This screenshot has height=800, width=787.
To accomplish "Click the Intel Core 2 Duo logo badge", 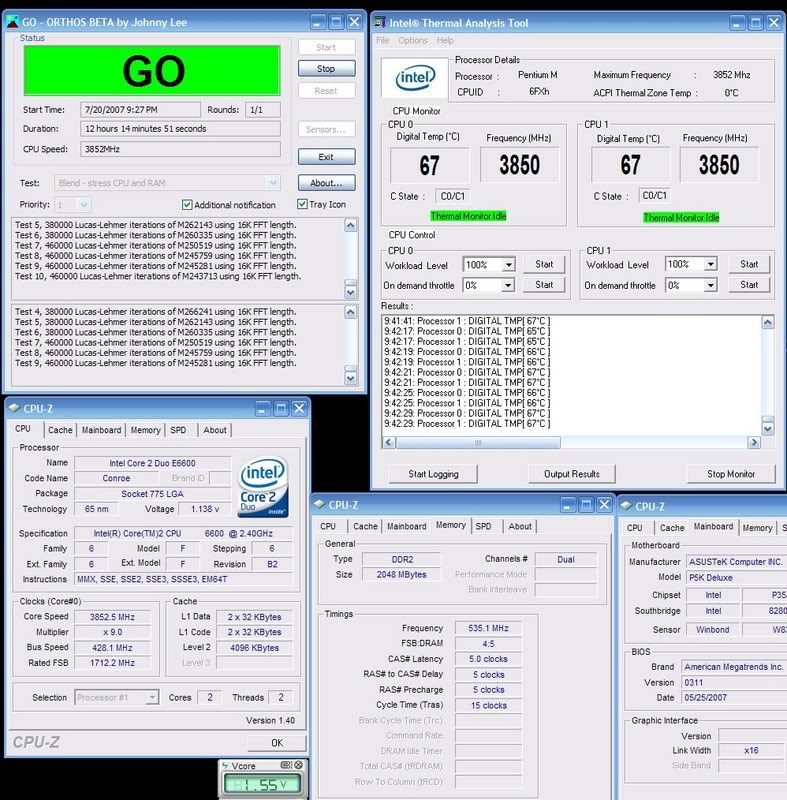I will (263, 486).
